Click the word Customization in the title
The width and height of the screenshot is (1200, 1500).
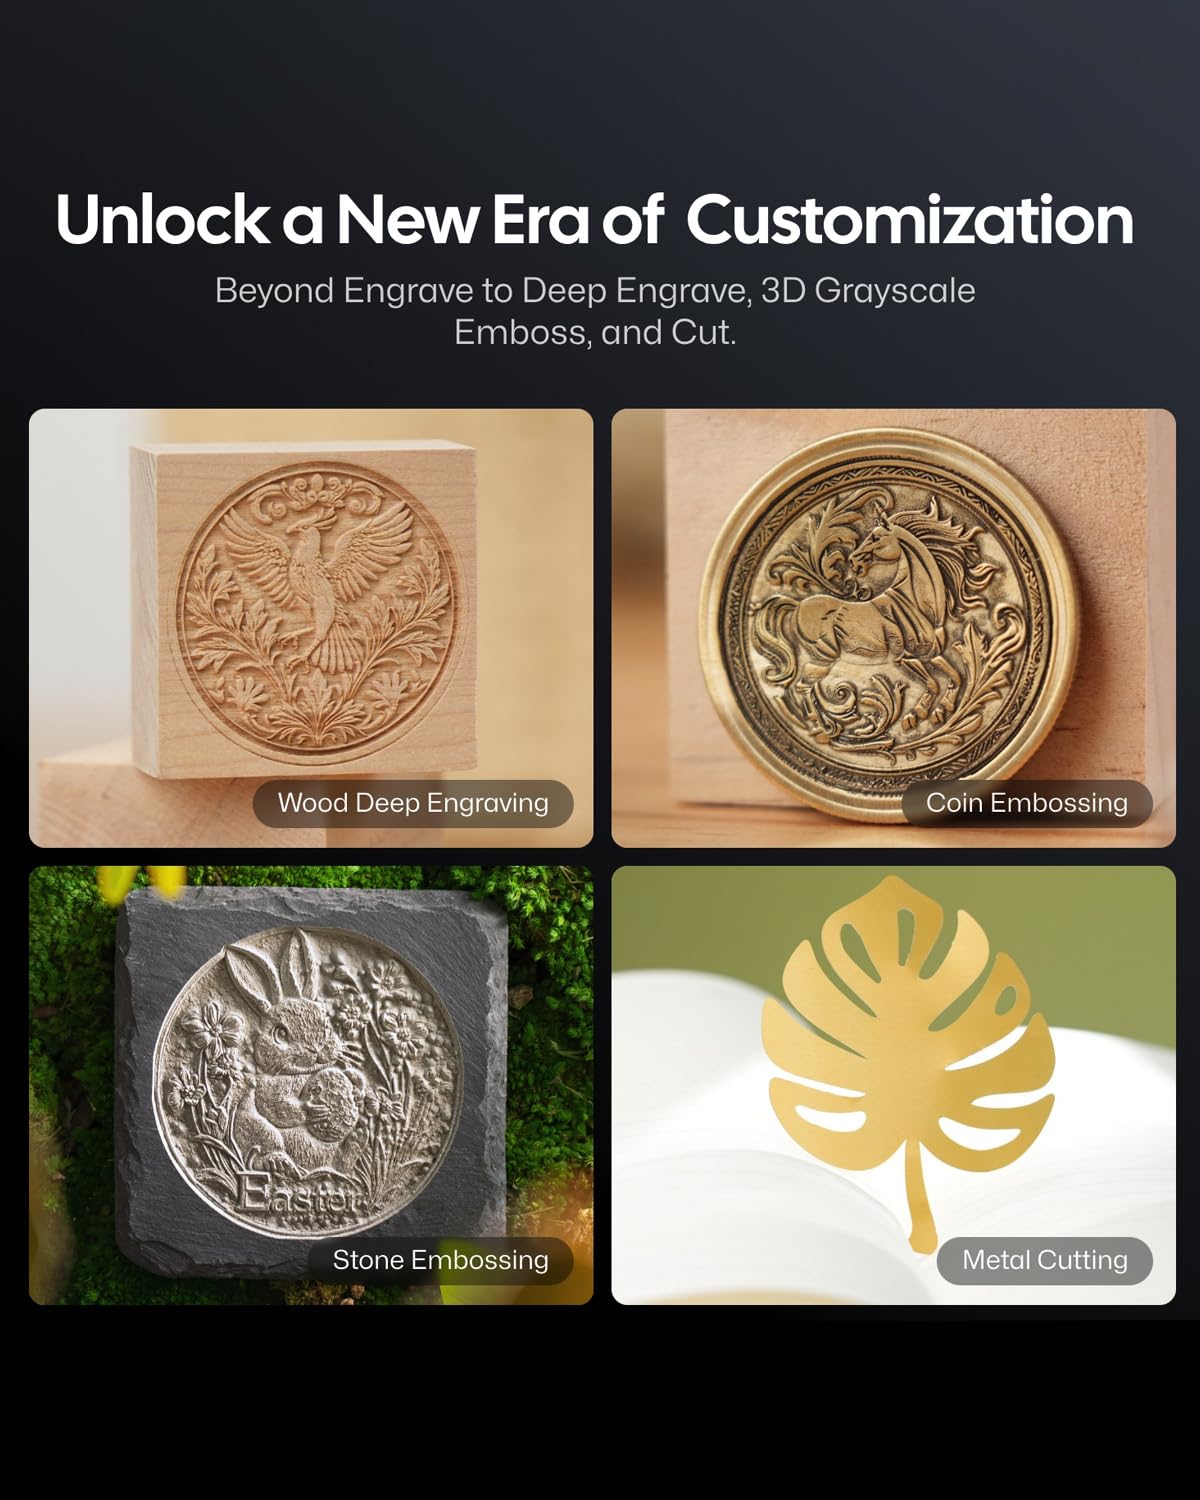tap(910, 219)
